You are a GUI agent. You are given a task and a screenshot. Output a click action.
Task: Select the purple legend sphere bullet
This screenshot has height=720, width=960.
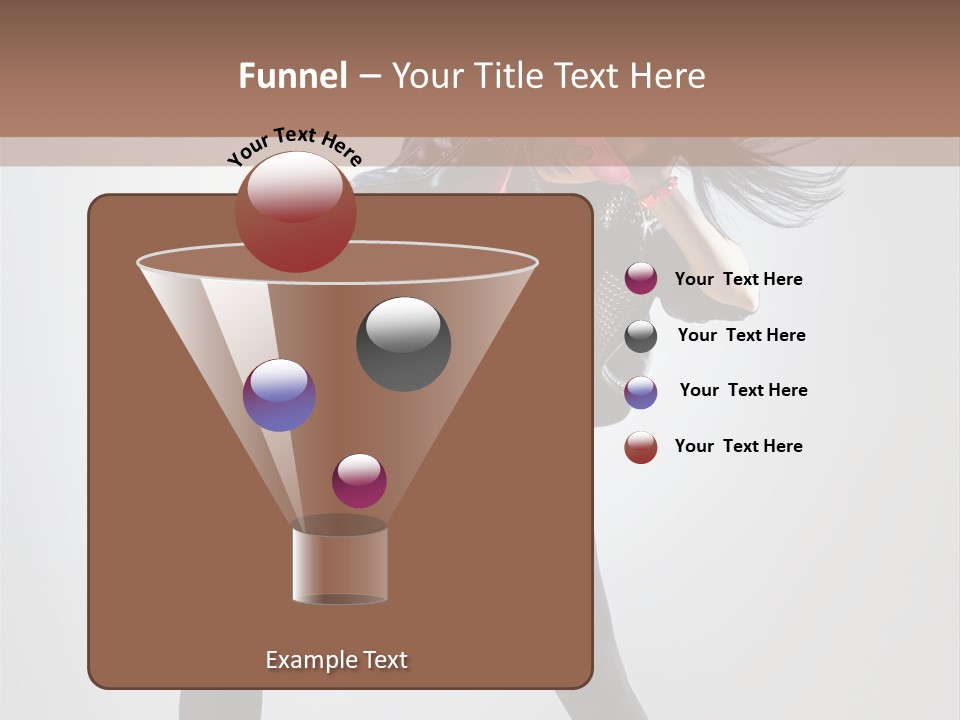(641, 392)
